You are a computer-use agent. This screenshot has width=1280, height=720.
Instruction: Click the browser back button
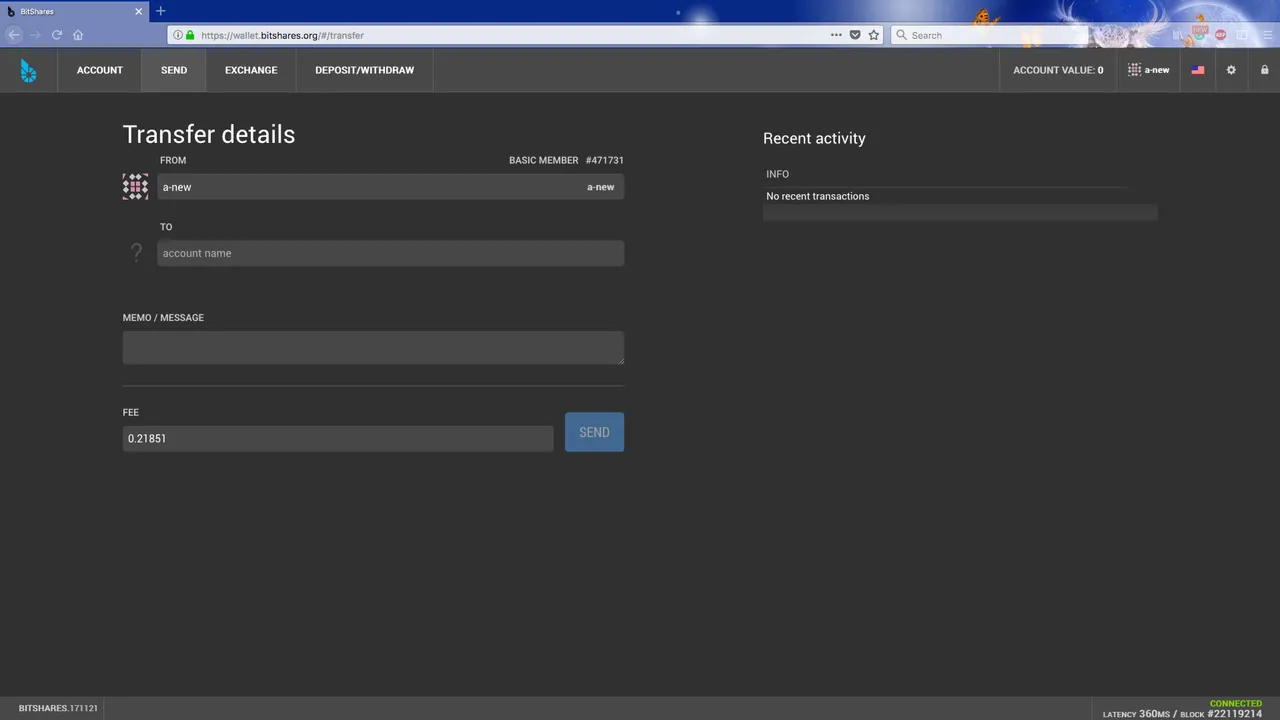tap(14, 35)
